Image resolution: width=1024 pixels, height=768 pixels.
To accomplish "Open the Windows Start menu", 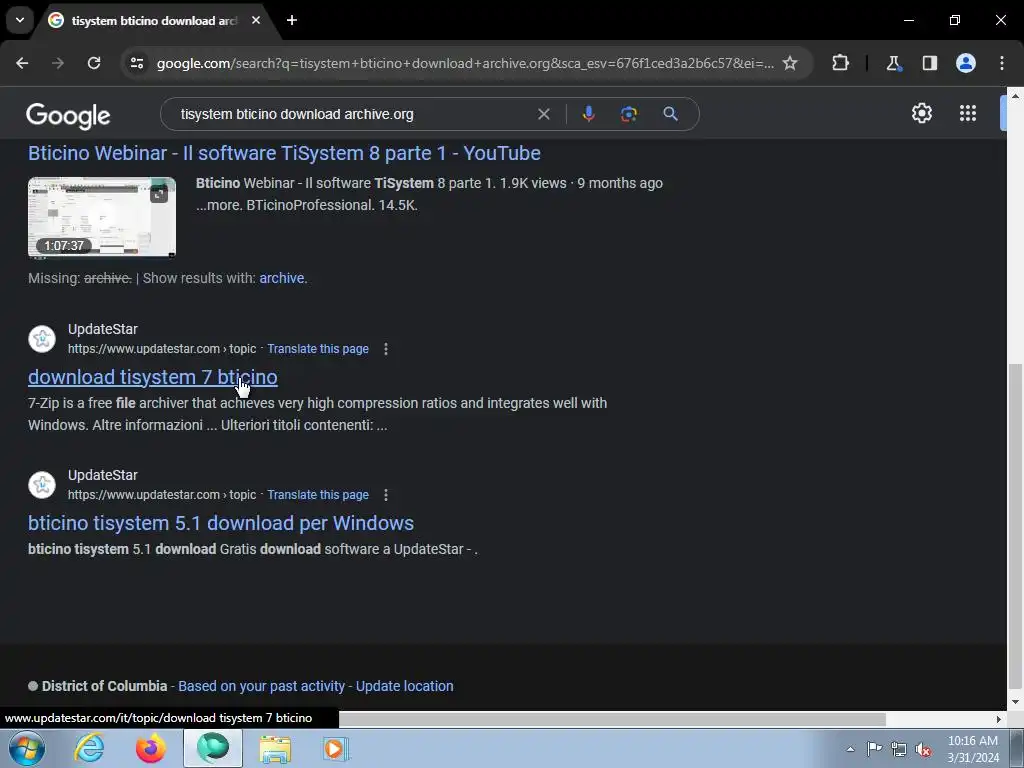I will point(26,748).
